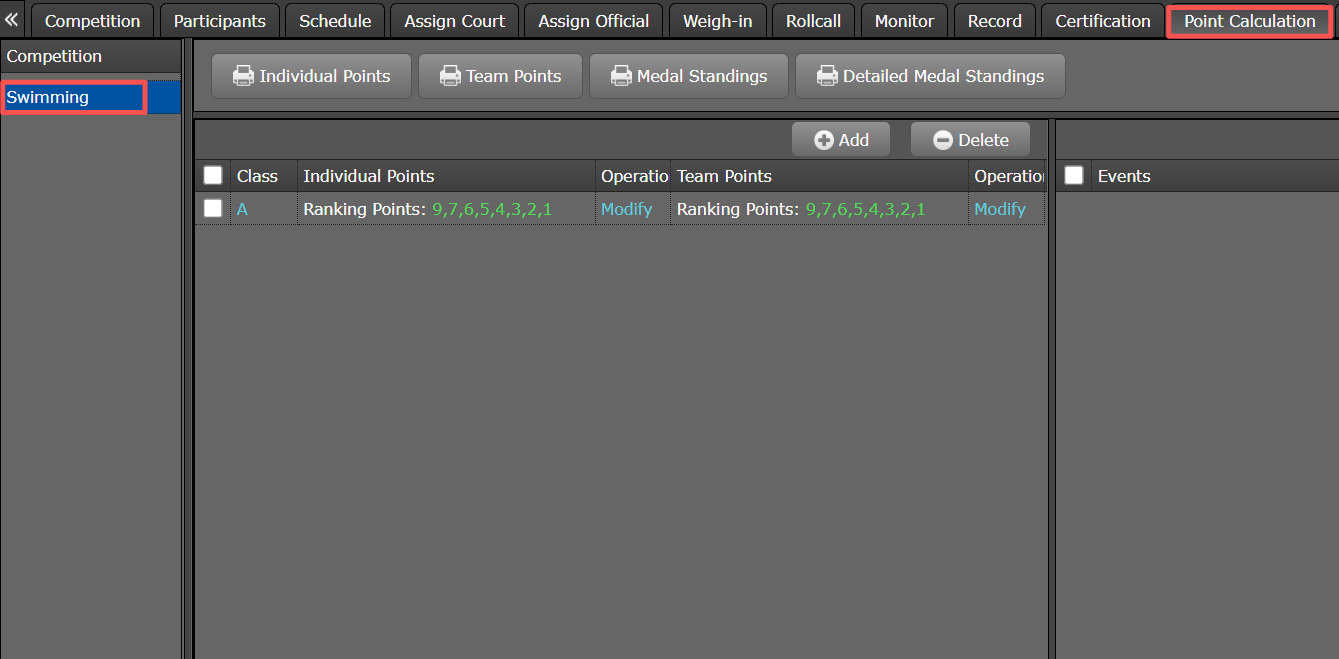The height and width of the screenshot is (659, 1339).
Task: Check the select-all checkbox in the Class header
Action: 212,175
